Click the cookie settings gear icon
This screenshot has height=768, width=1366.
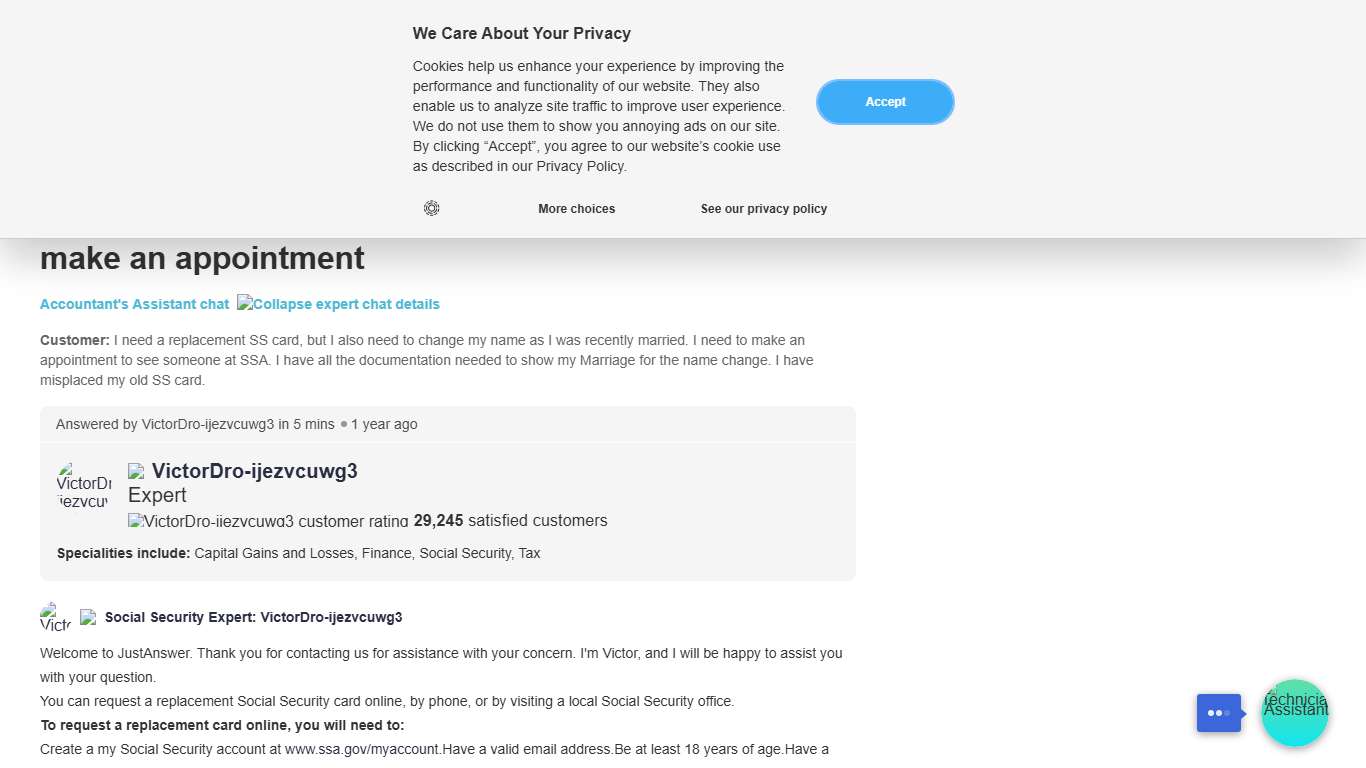[431, 208]
